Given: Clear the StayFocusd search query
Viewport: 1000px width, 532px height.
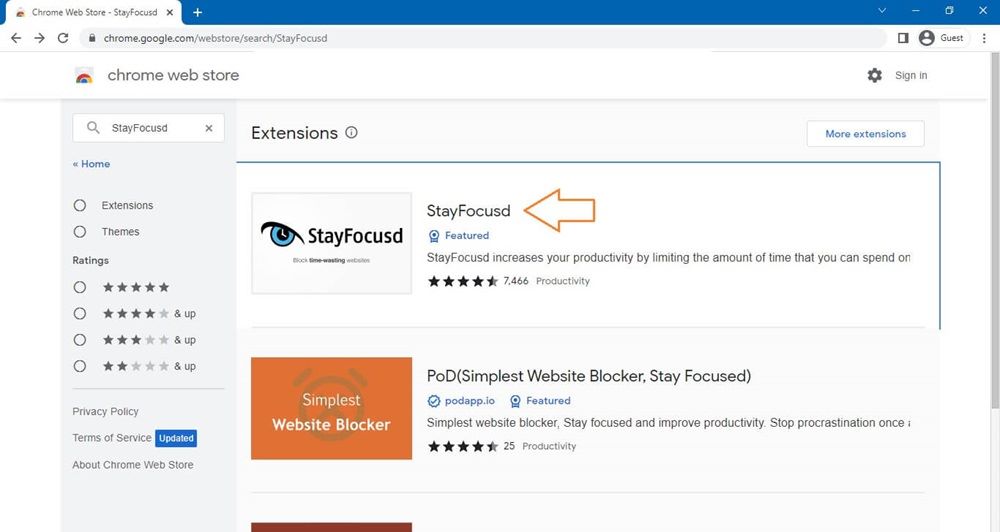Looking at the screenshot, I should 209,128.
